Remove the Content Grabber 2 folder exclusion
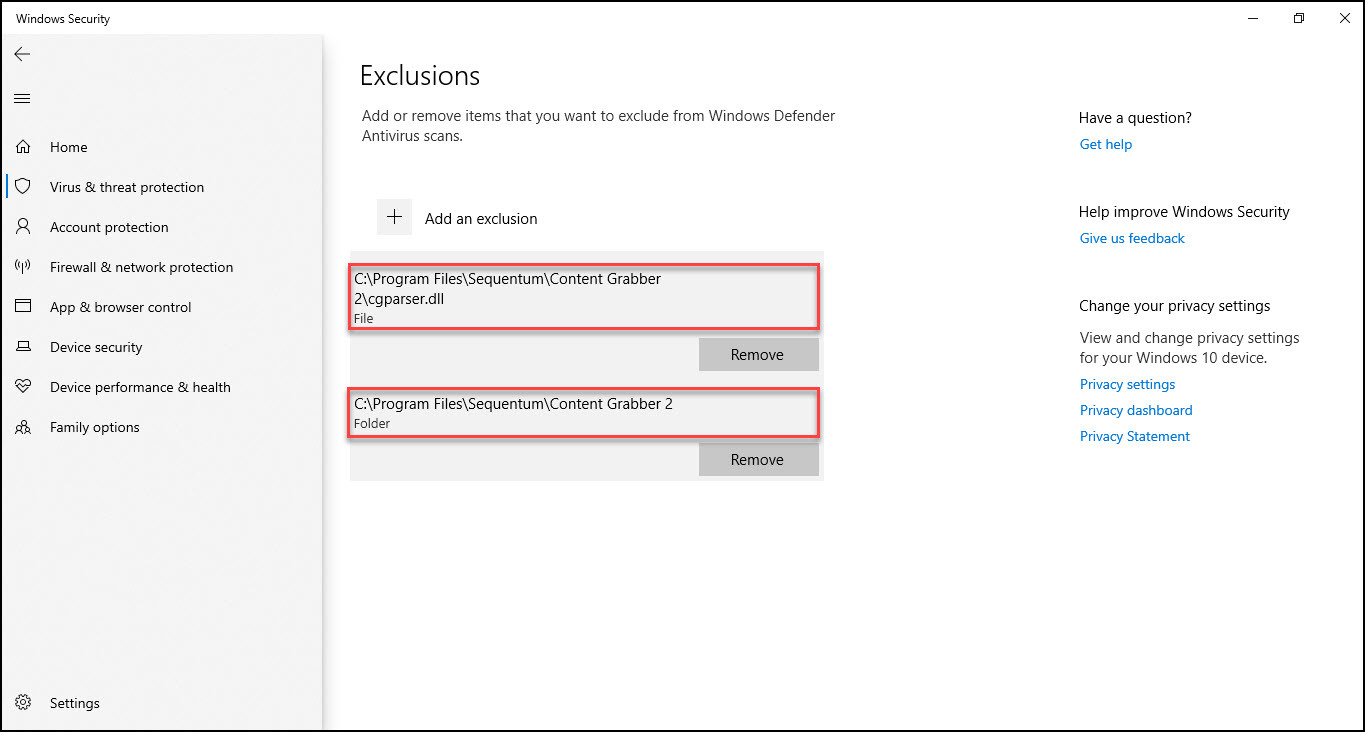 coord(758,459)
